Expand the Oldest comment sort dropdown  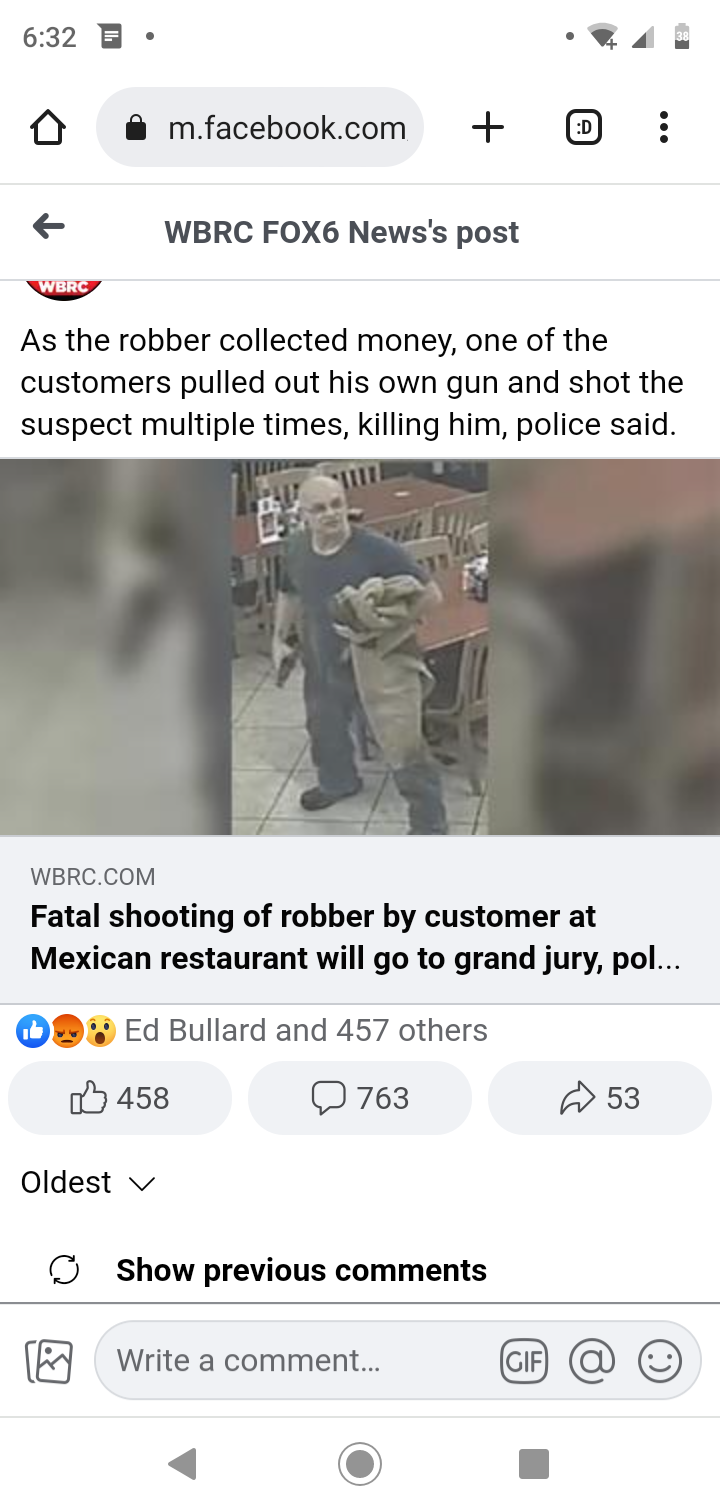pyautogui.click(x=88, y=1182)
